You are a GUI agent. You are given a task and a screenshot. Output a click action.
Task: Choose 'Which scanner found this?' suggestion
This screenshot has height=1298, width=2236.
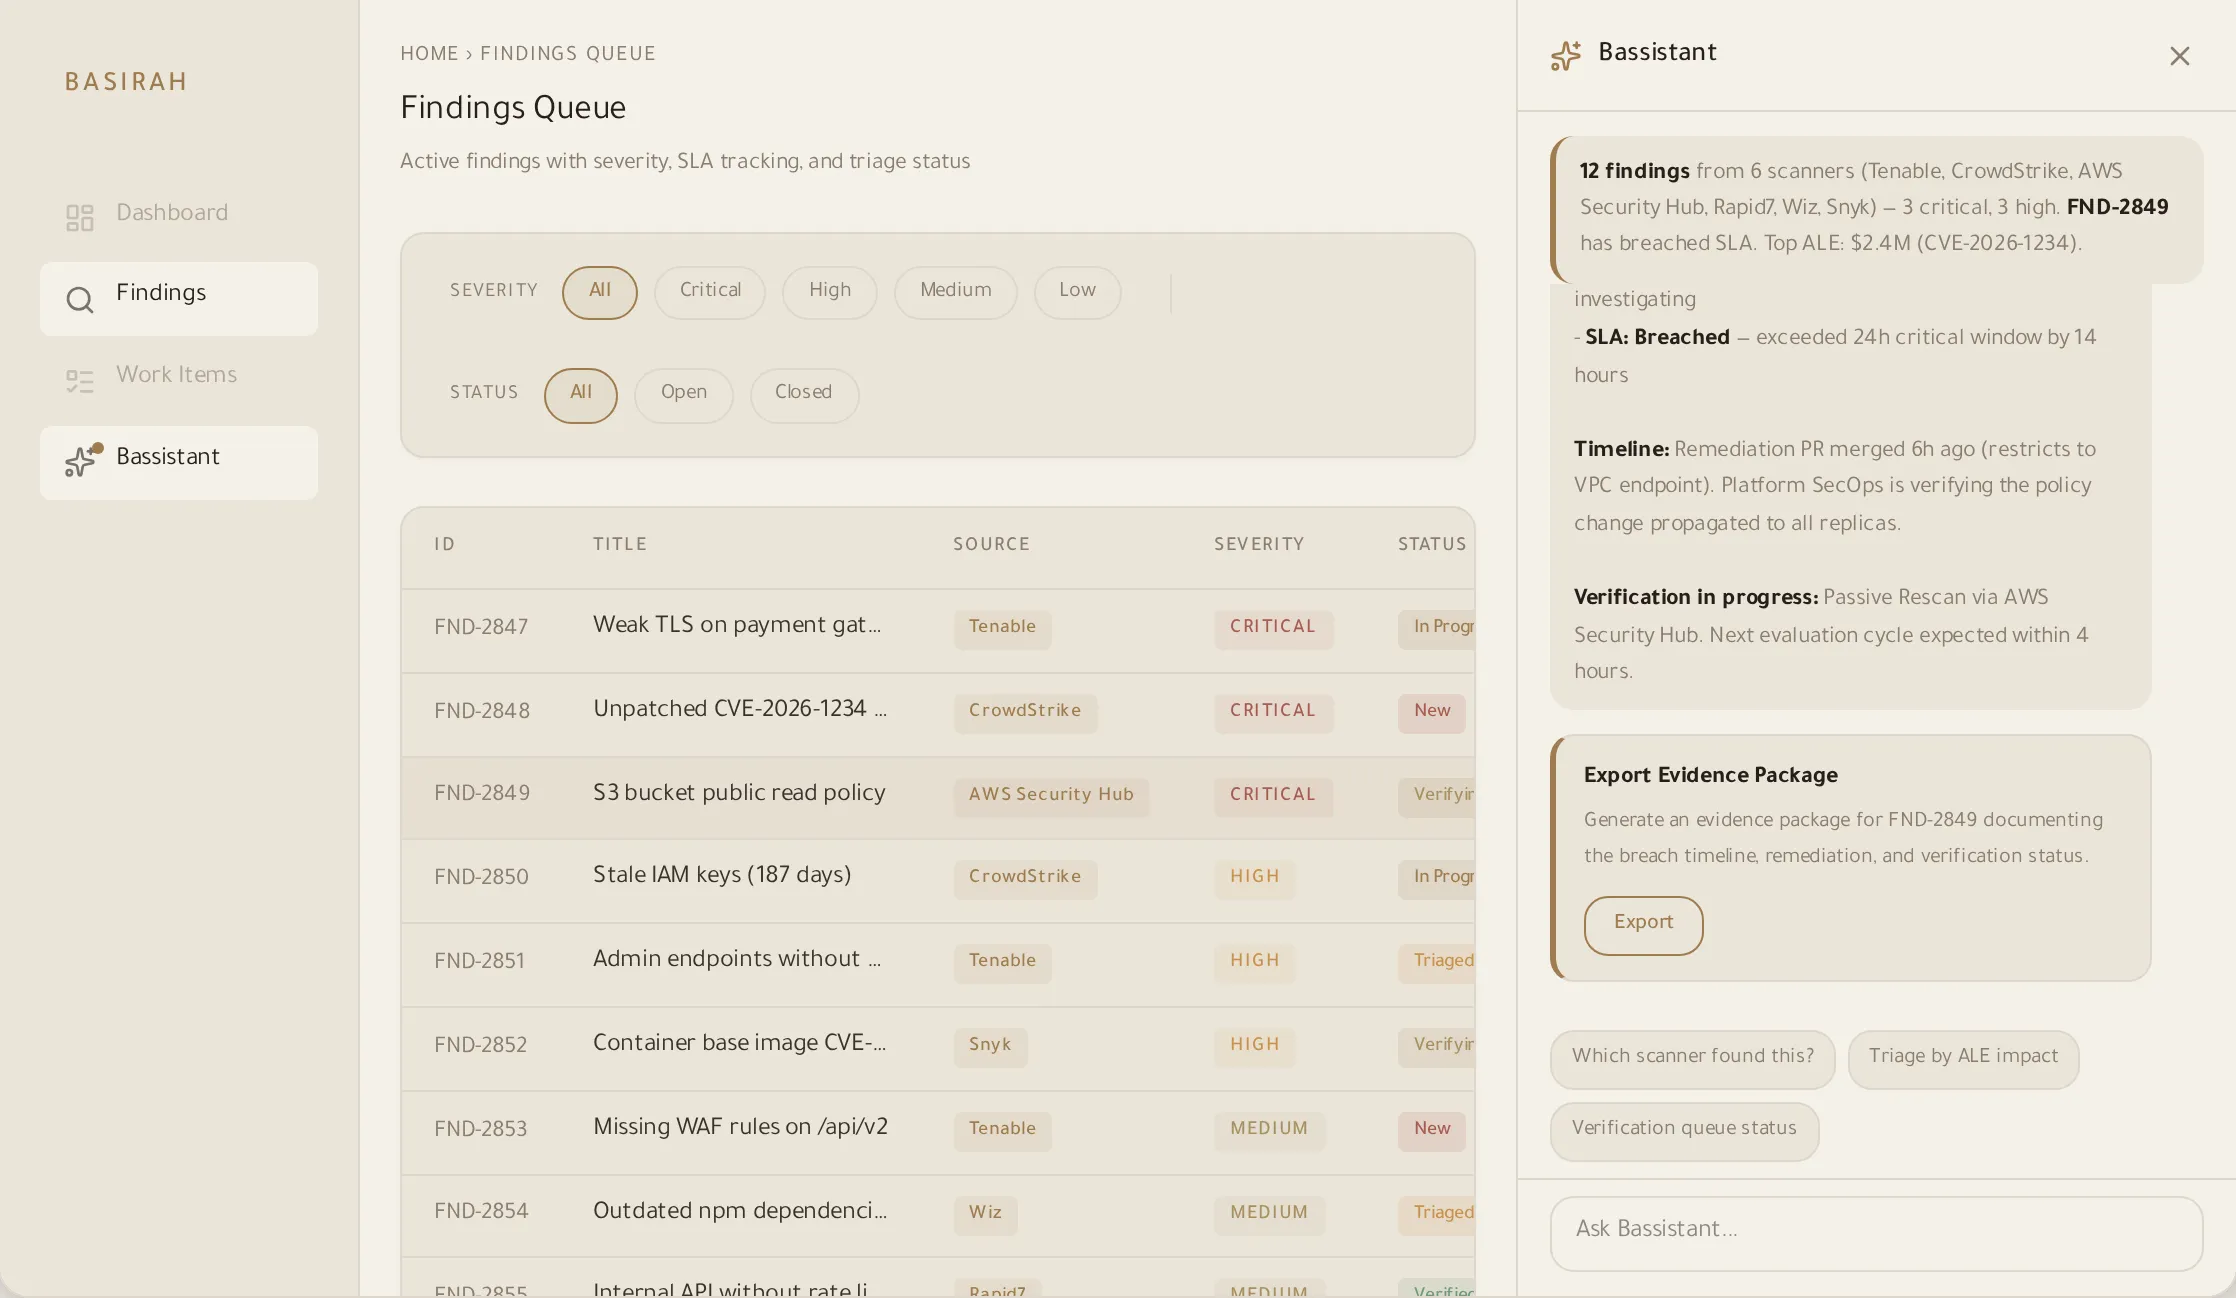(x=1692, y=1057)
